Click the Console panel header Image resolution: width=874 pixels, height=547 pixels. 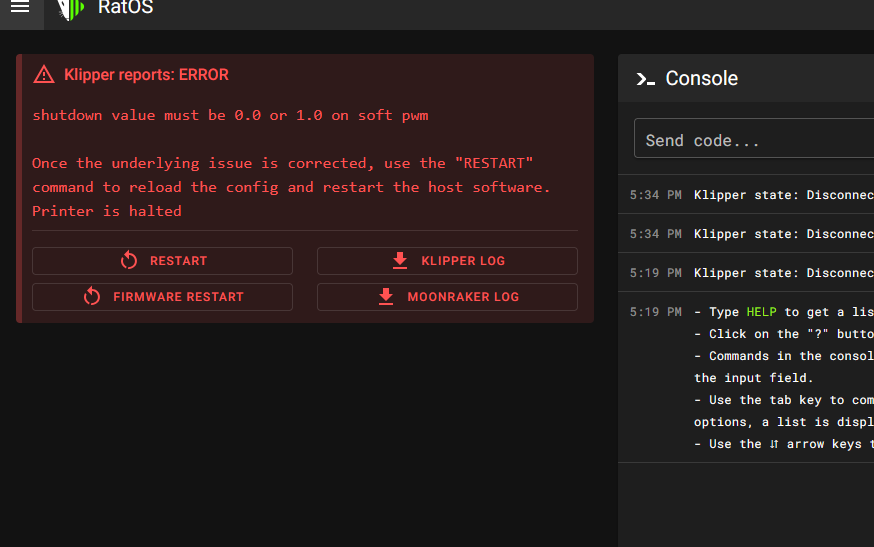[746, 79]
